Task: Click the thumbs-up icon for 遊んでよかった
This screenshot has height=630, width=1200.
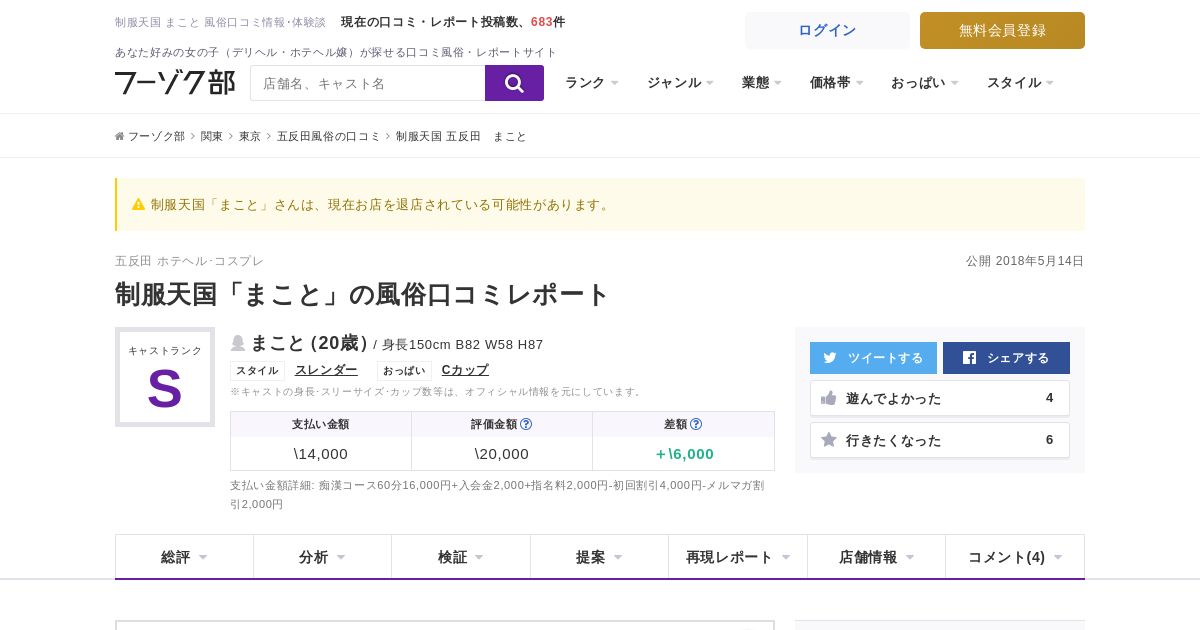Action: [828, 398]
